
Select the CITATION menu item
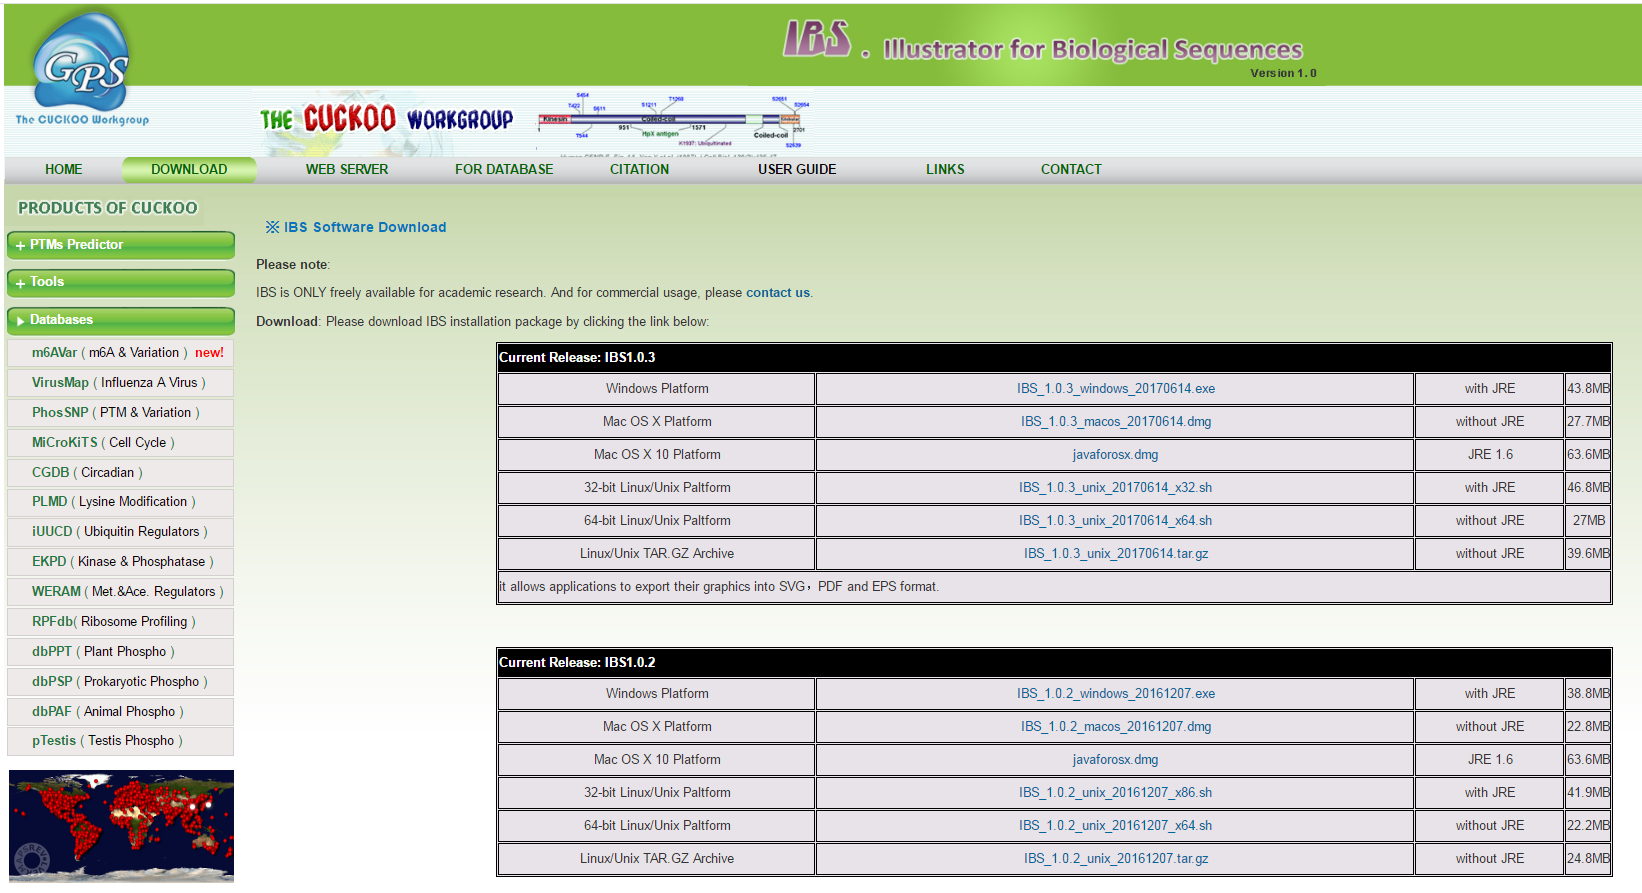tap(639, 170)
